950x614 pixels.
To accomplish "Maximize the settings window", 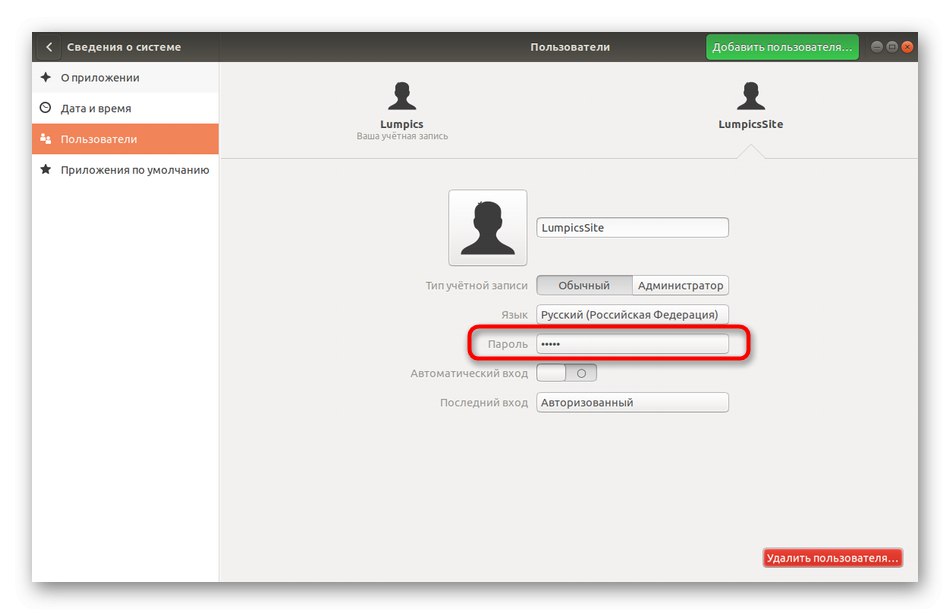I will tap(892, 47).
